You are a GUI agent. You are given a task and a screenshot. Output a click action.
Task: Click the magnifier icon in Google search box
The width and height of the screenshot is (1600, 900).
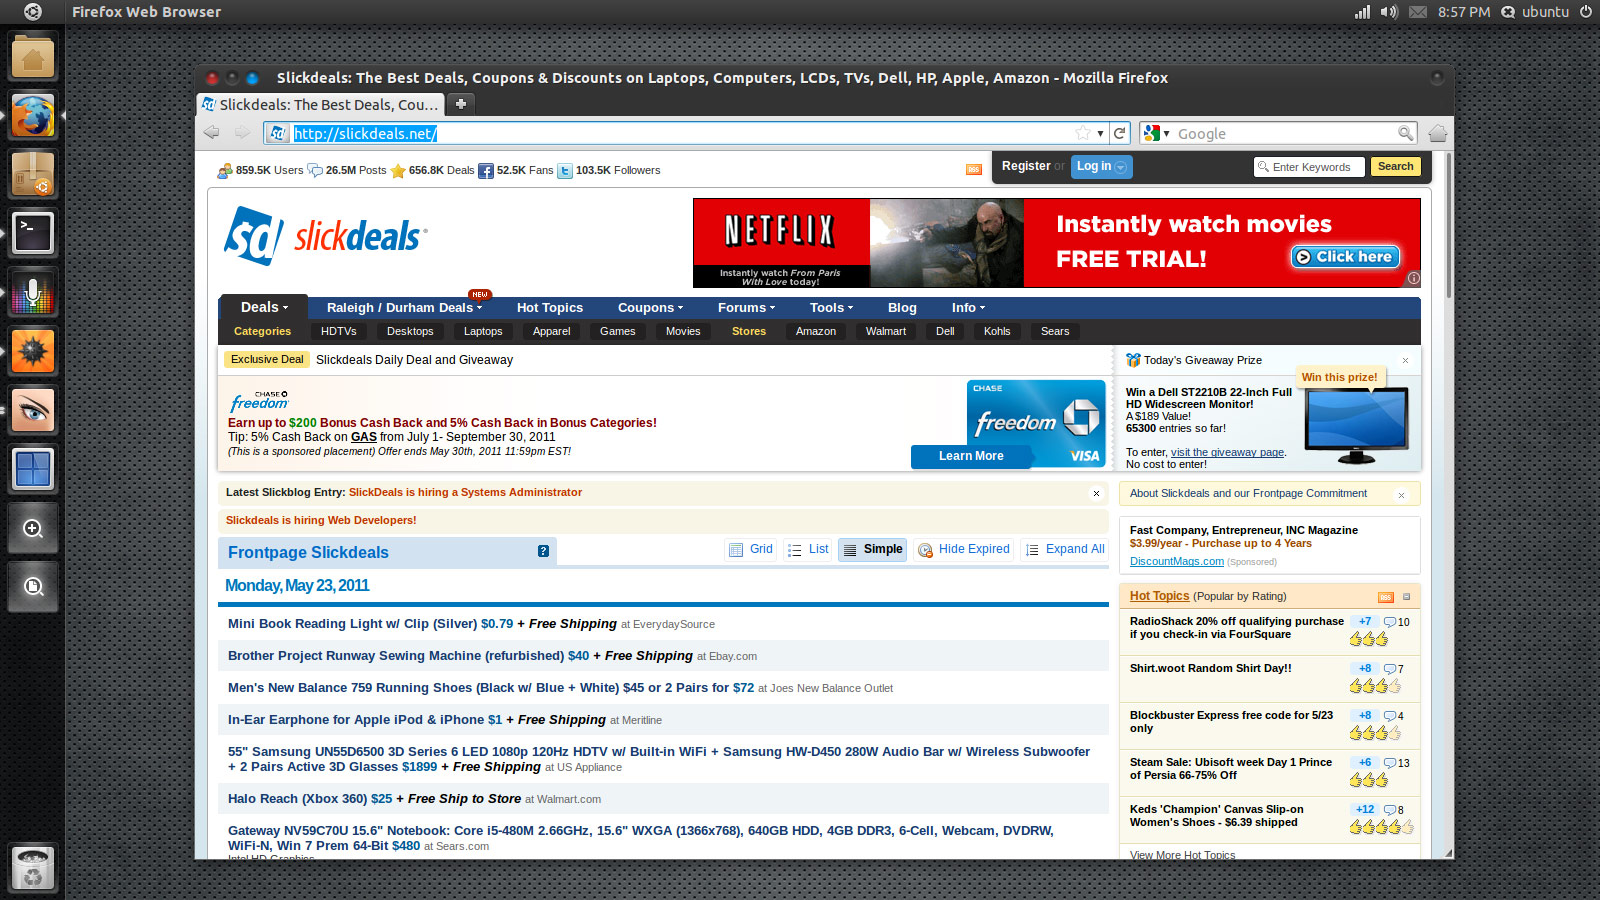click(x=1405, y=133)
